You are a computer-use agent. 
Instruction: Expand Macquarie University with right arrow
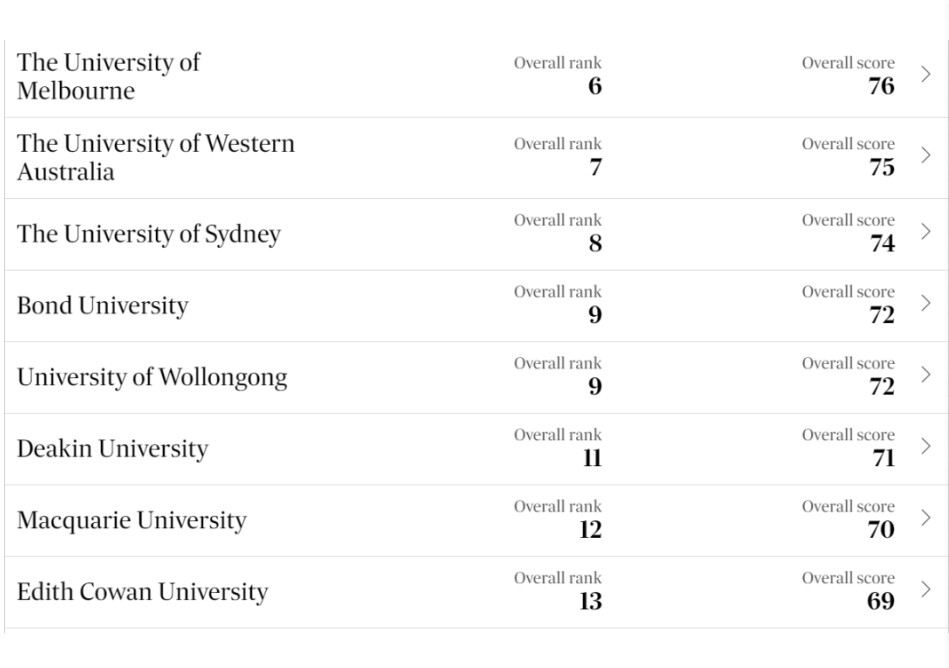click(925, 518)
